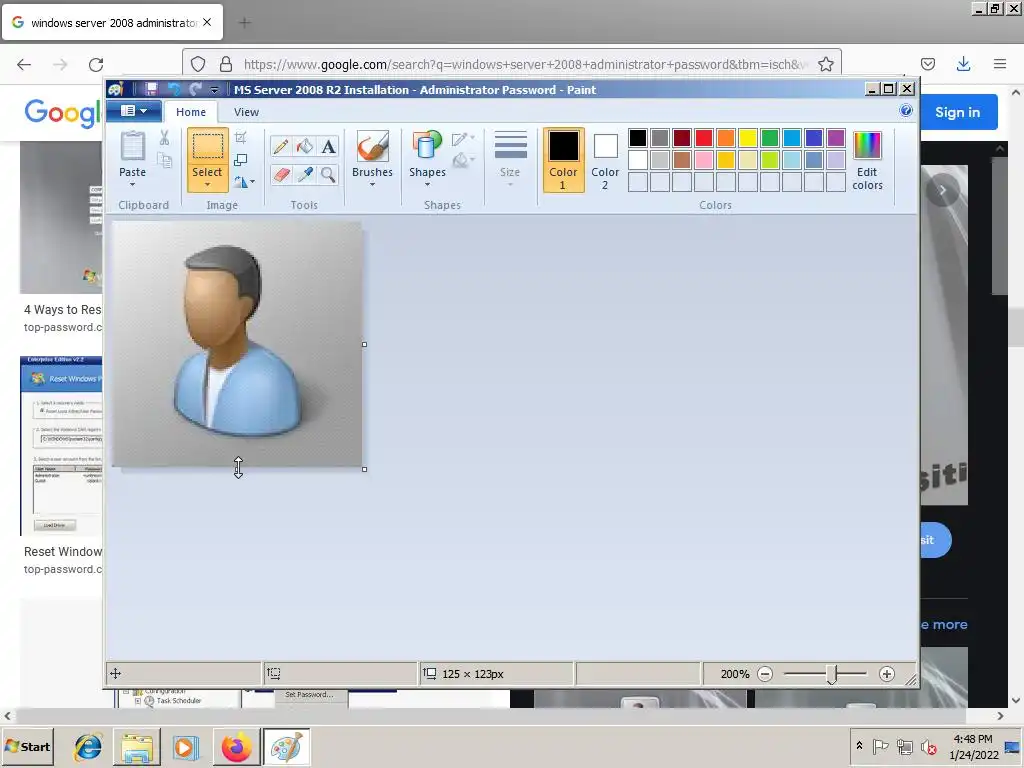Open the Size line thickness dropdown
Screen dimensions: 1024x768
[x=510, y=160]
